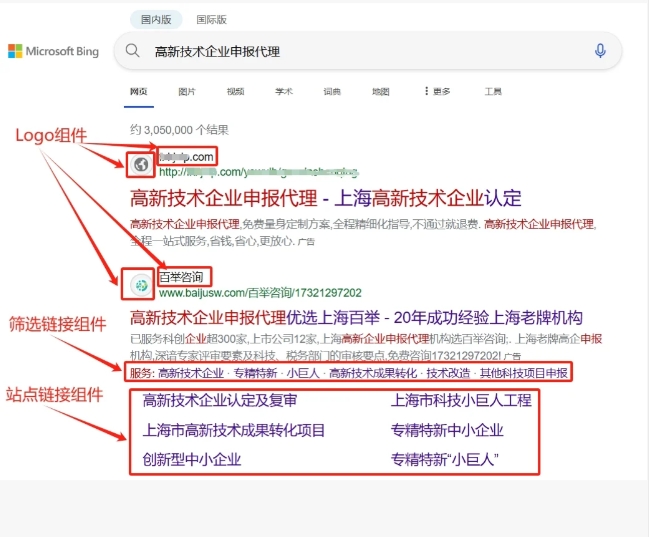Open www.baijusw.com green URL link
The image size is (650, 537).
(x=260, y=293)
